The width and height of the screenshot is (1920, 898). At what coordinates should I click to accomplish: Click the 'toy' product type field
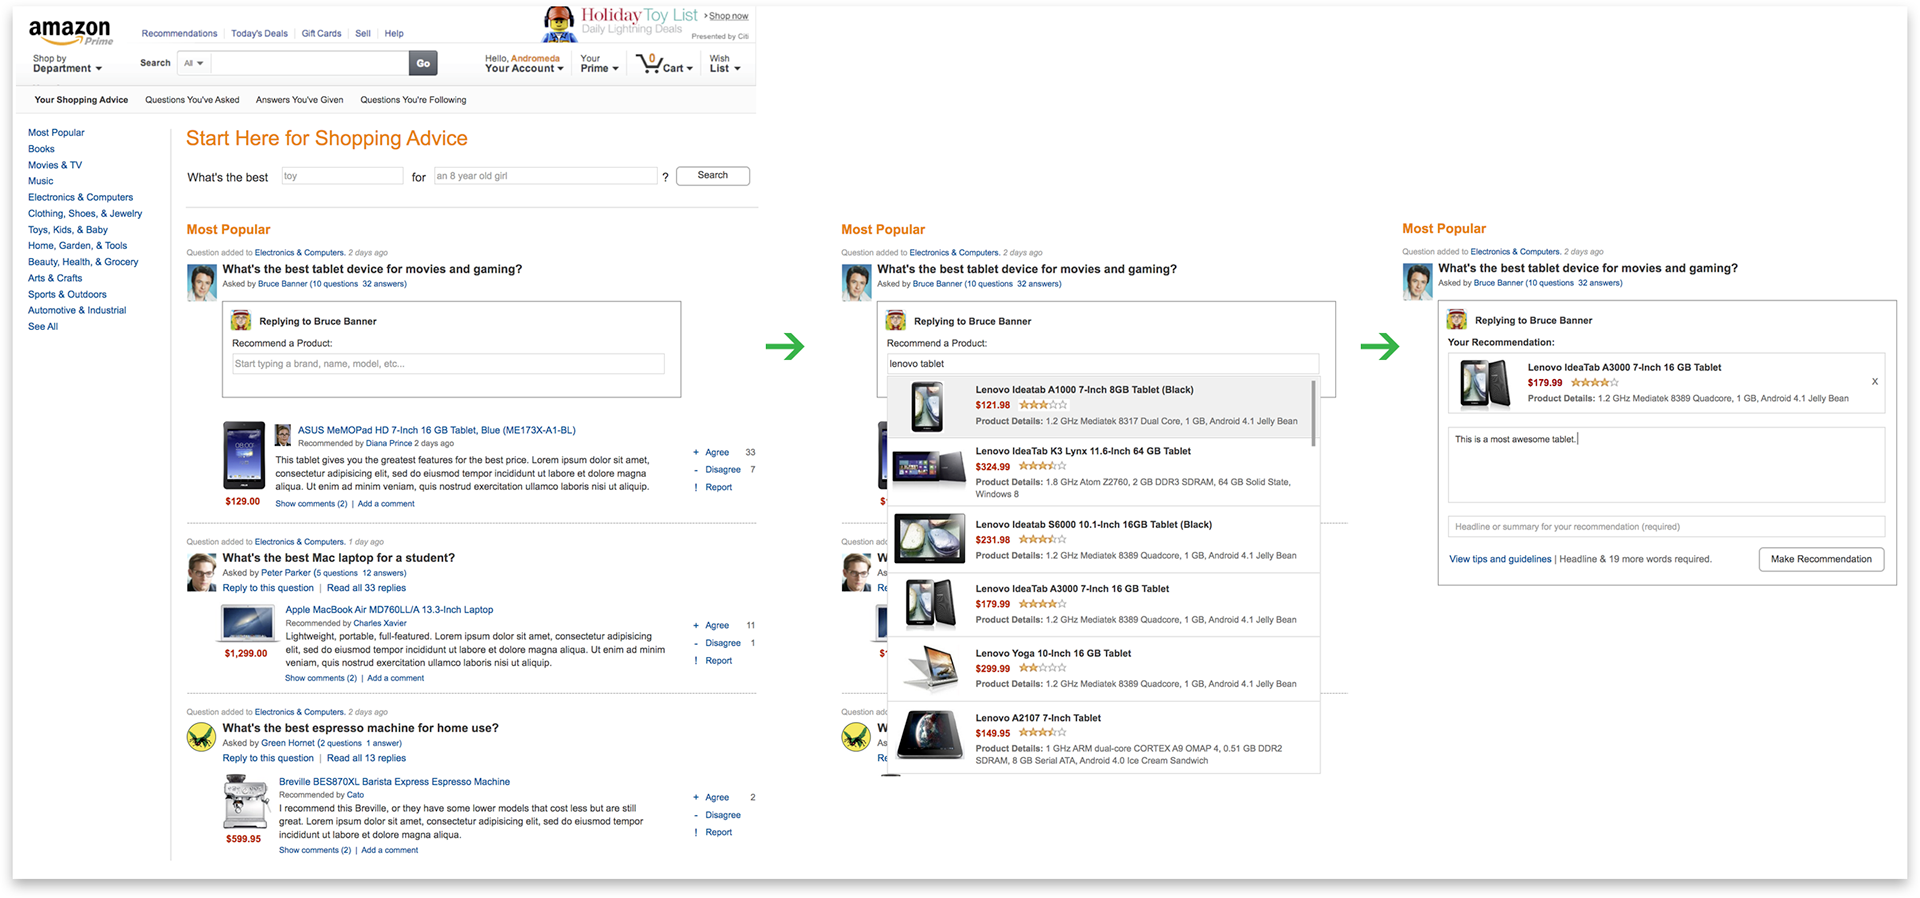[x=342, y=176]
